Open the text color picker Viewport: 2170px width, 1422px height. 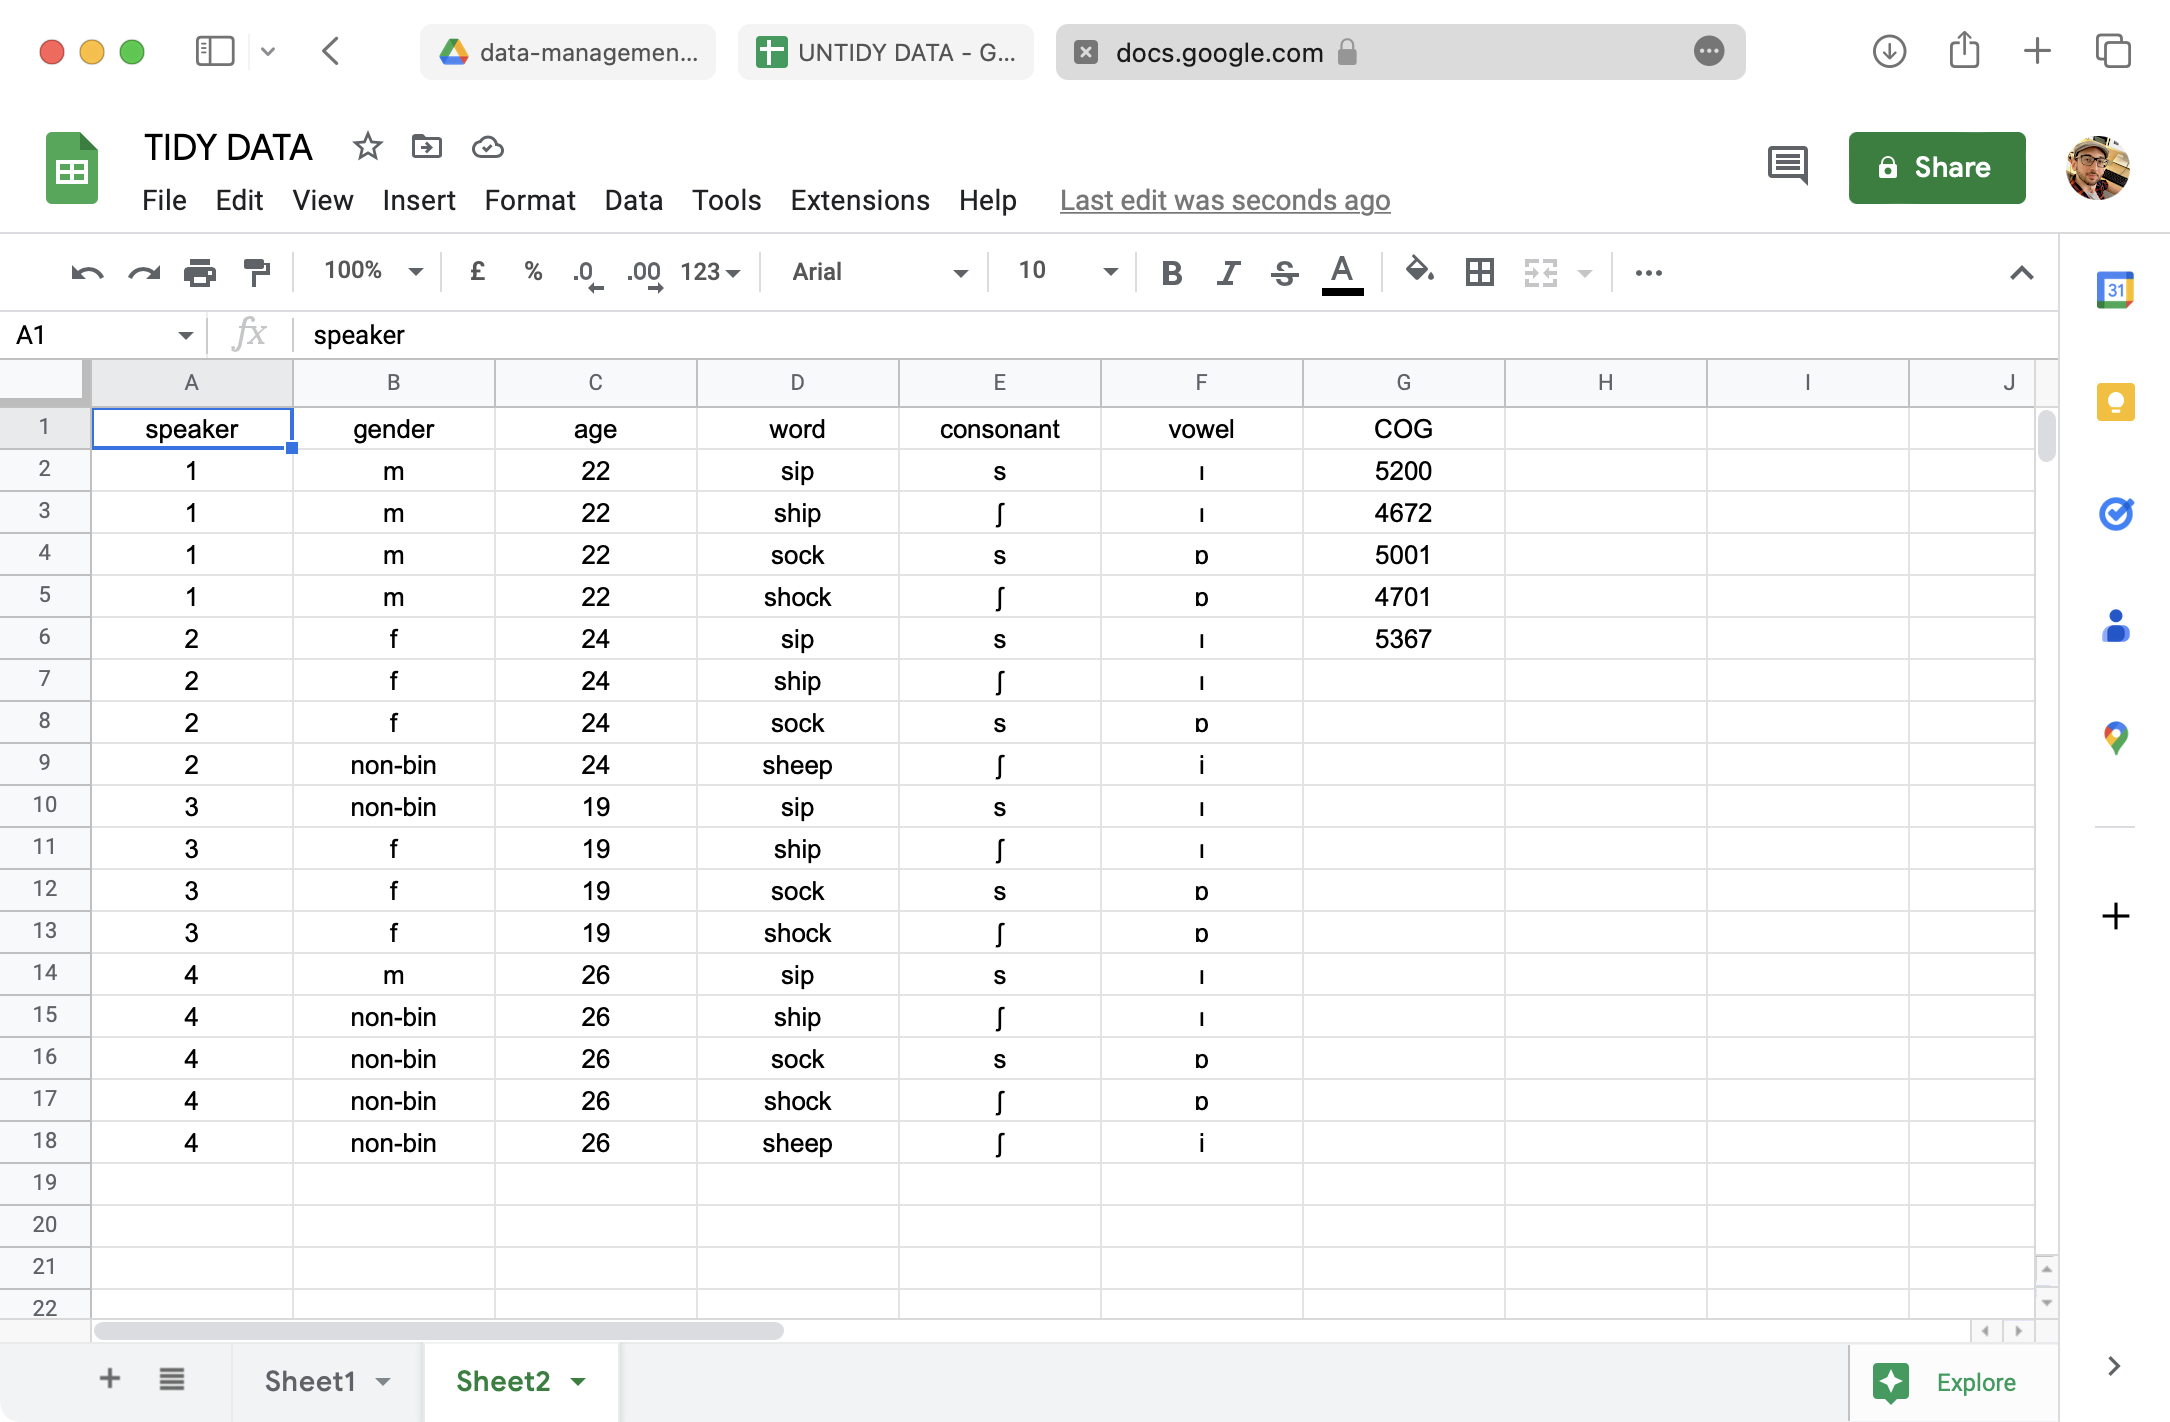point(1342,272)
